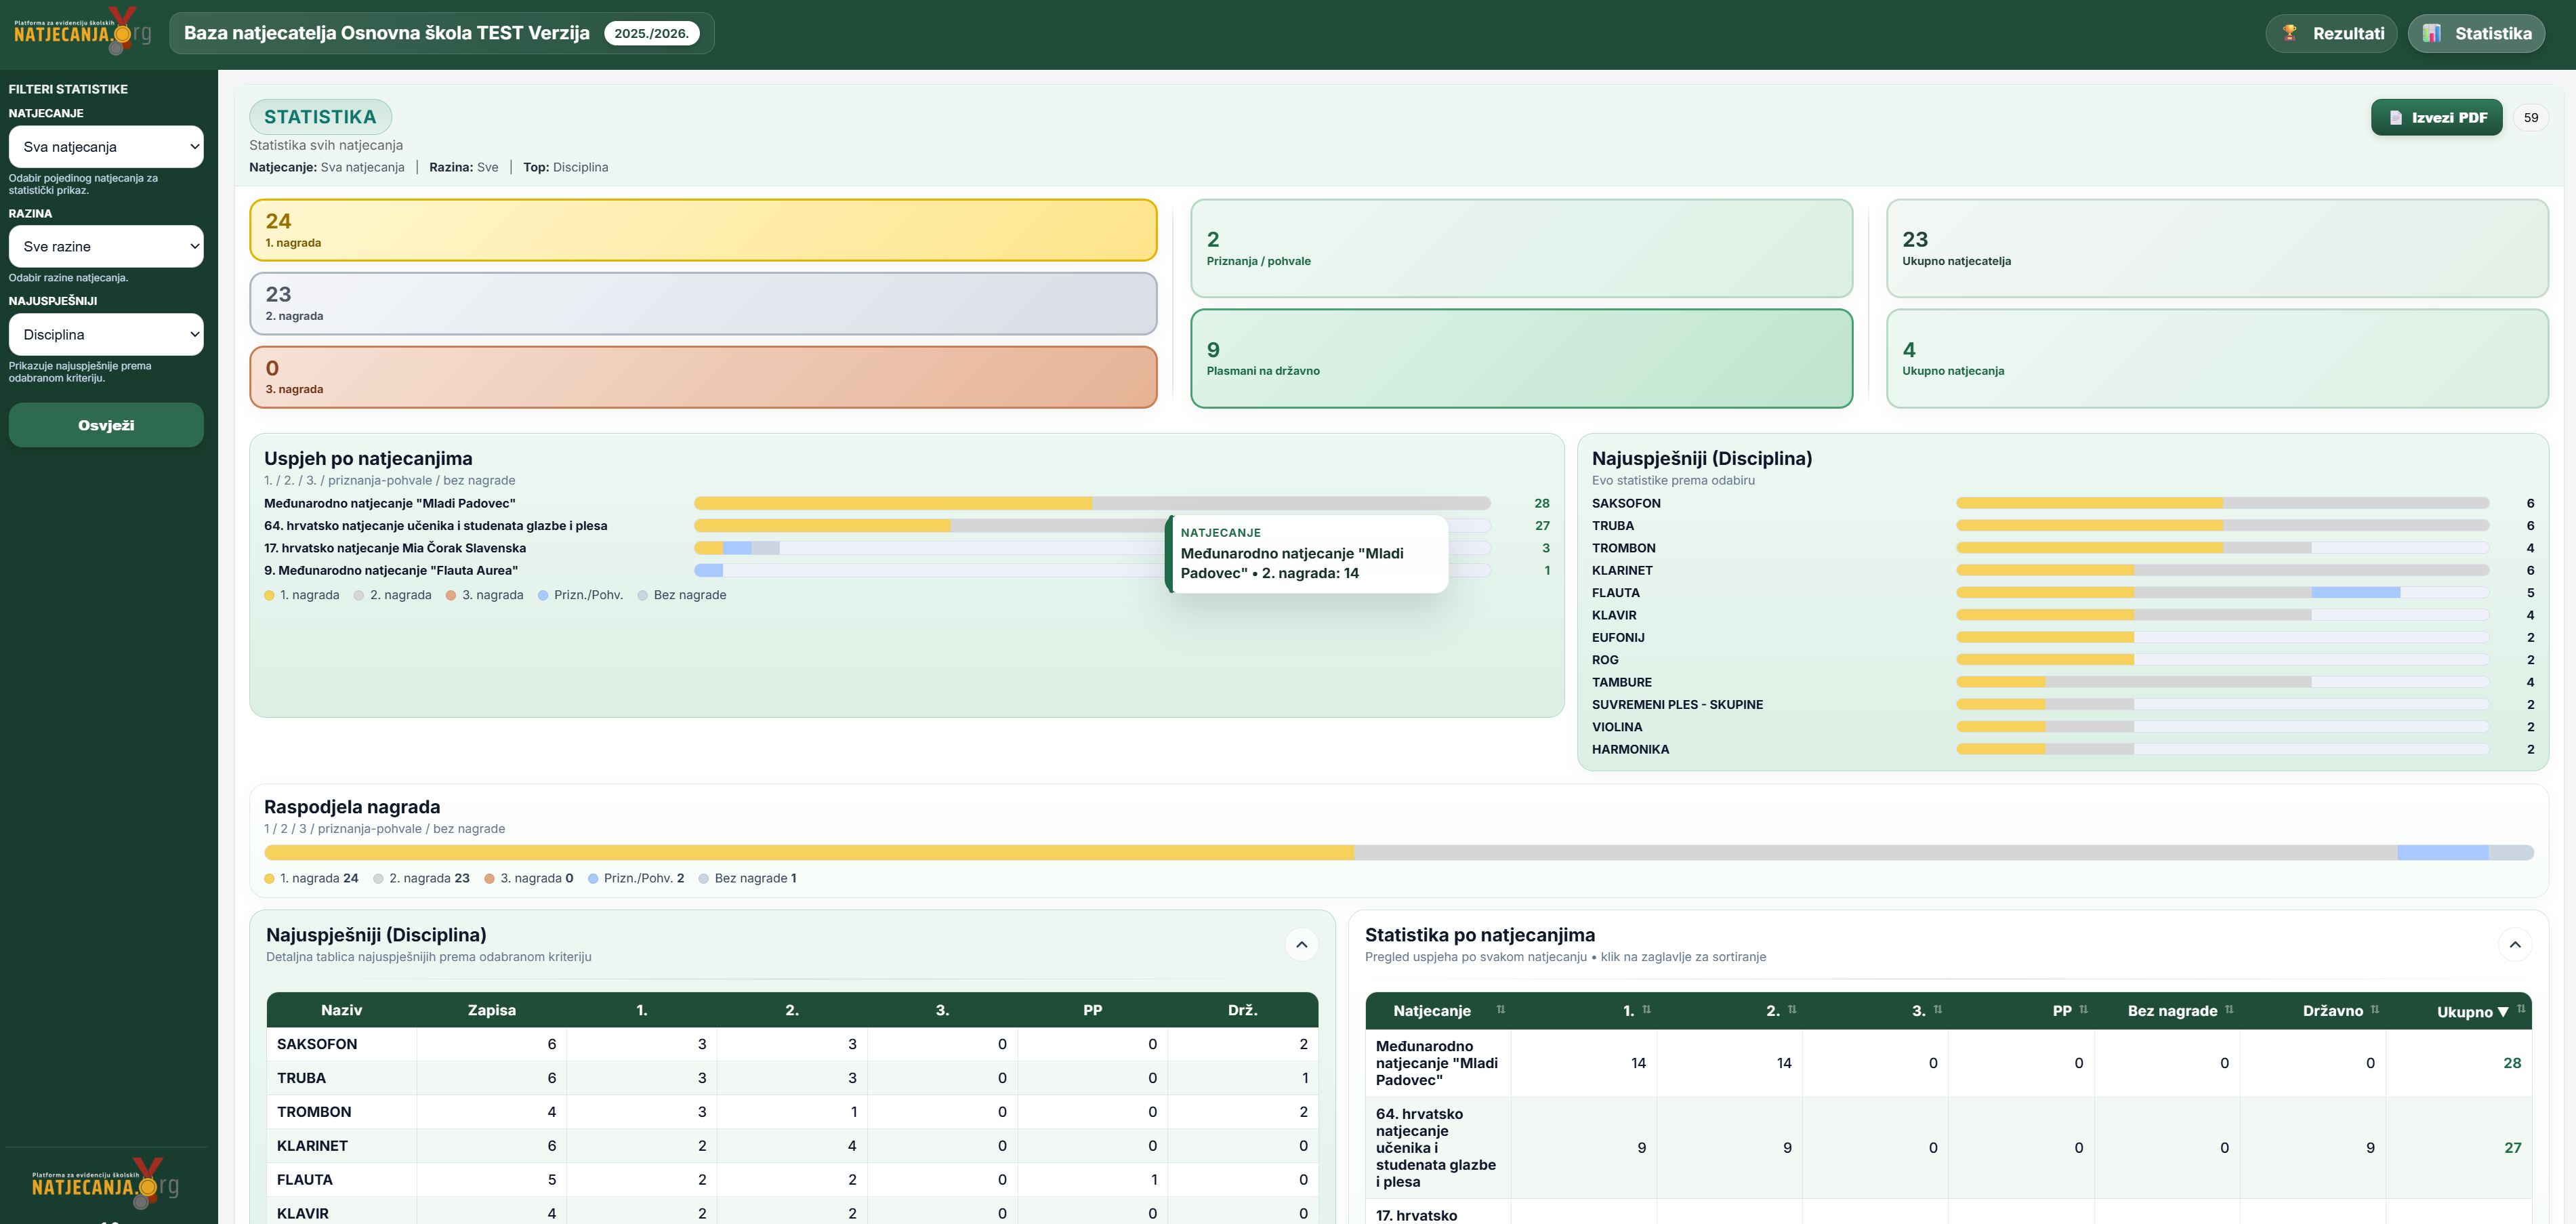Collapse the Najuspješniji (Disciplina) table panel

[1301, 945]
